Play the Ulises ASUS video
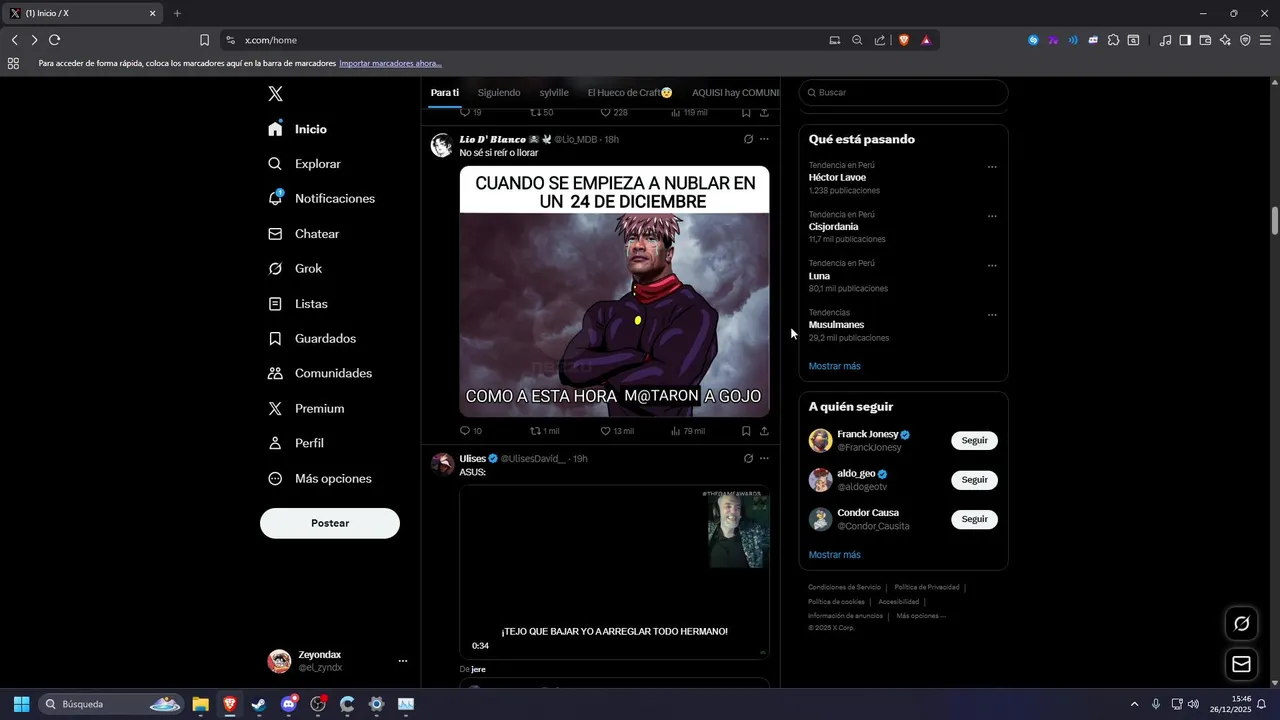The image size is (1280, 720). pyautogui.click(x=614, y=572)
